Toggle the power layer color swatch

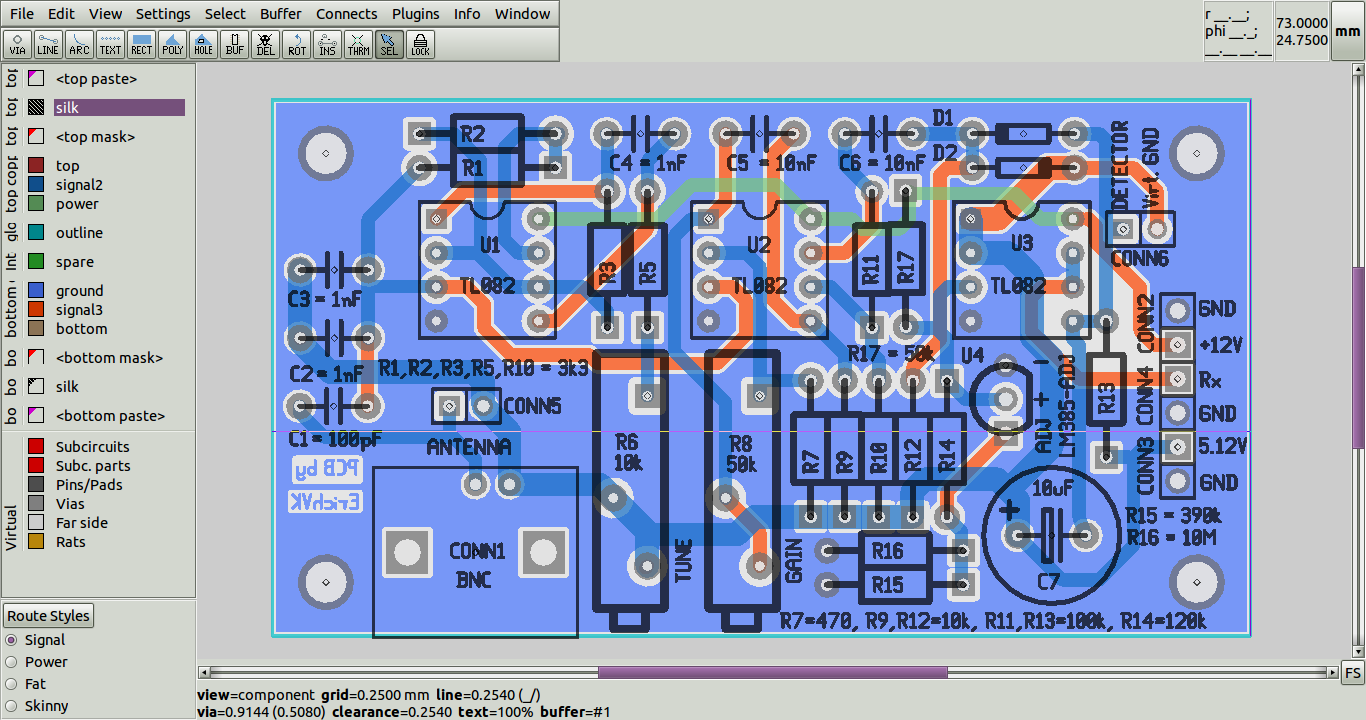pyautogui.click(x=36, y=204)
